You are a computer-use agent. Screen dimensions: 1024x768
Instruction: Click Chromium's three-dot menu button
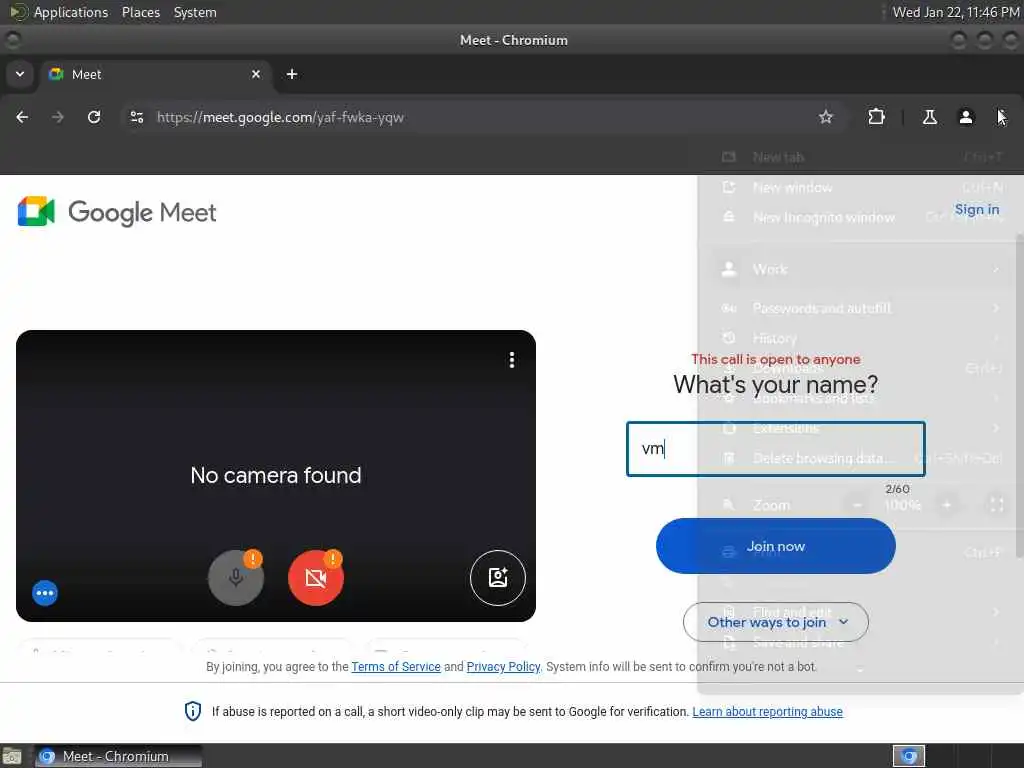click(1000, 117)
